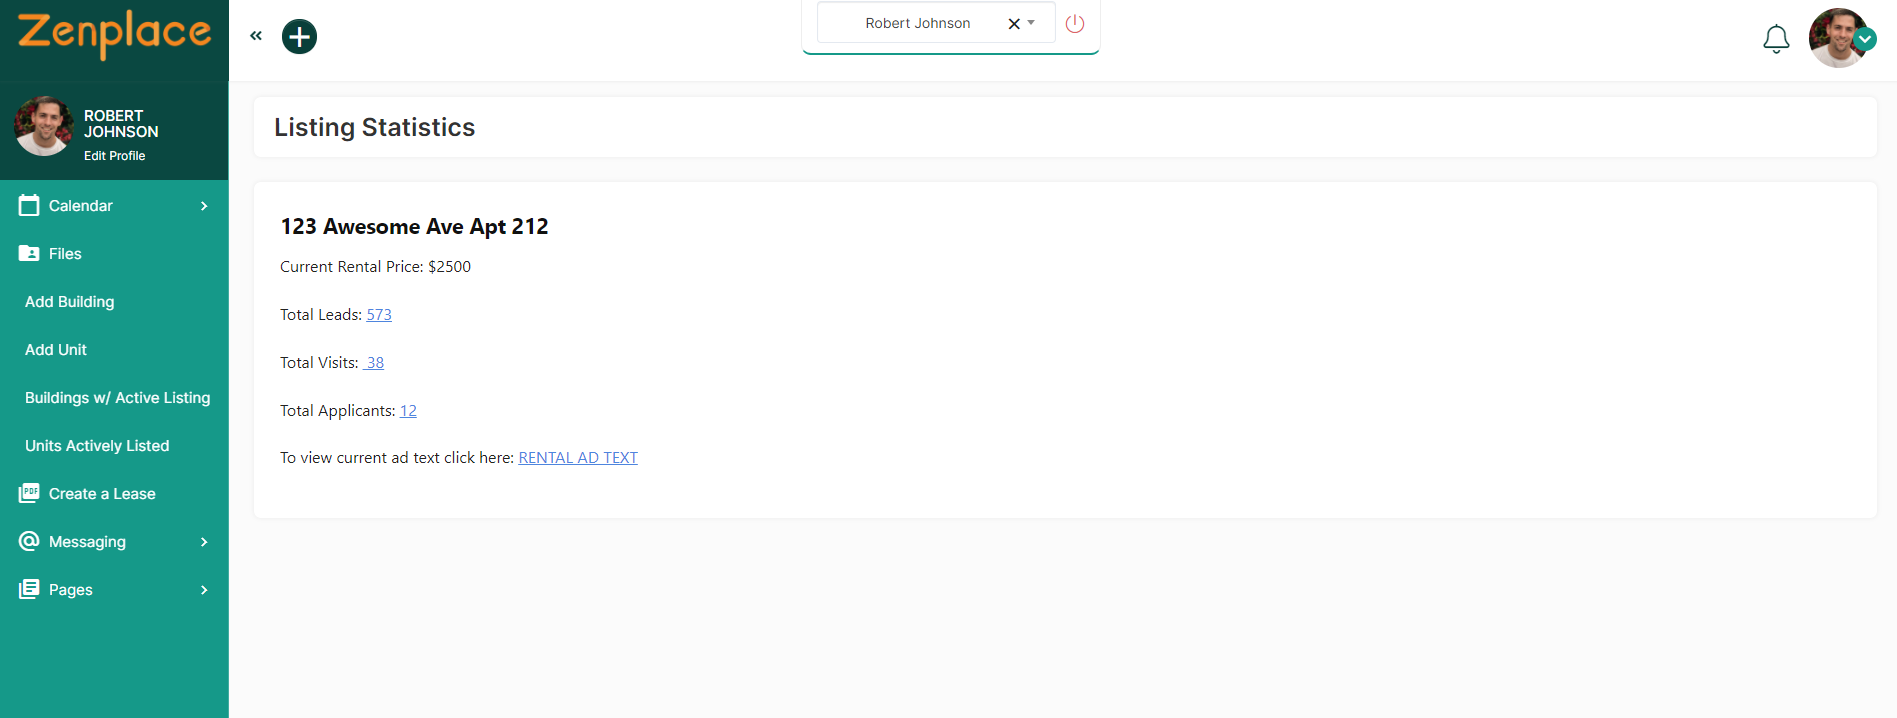Viewport: 1897px width, 718px height.
Task: Open the Messaging label in sidebar
Action: click(x=87, y=542)
